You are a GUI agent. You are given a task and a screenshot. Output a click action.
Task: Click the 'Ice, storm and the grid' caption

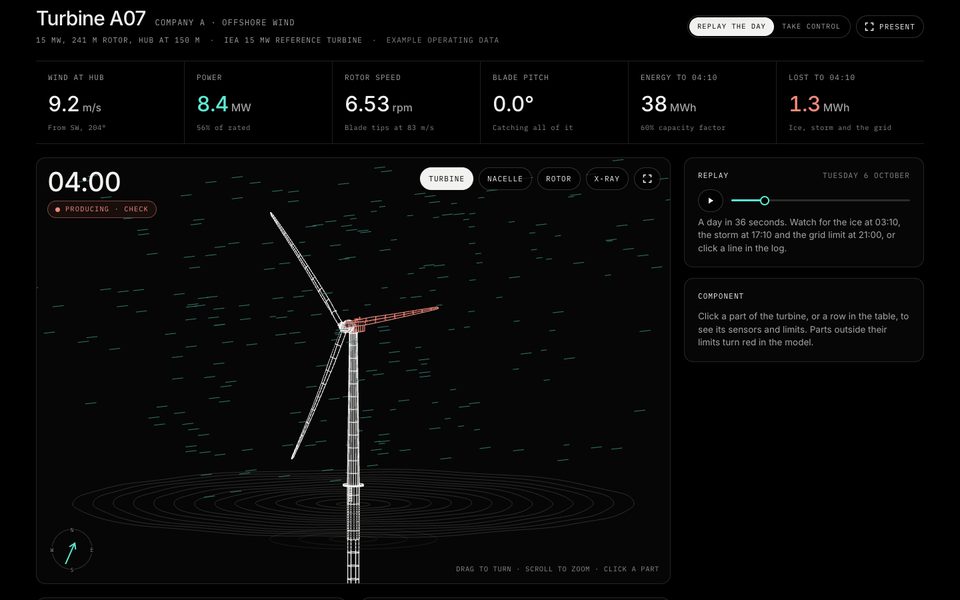pyautogui.click(x=839, y=128)
